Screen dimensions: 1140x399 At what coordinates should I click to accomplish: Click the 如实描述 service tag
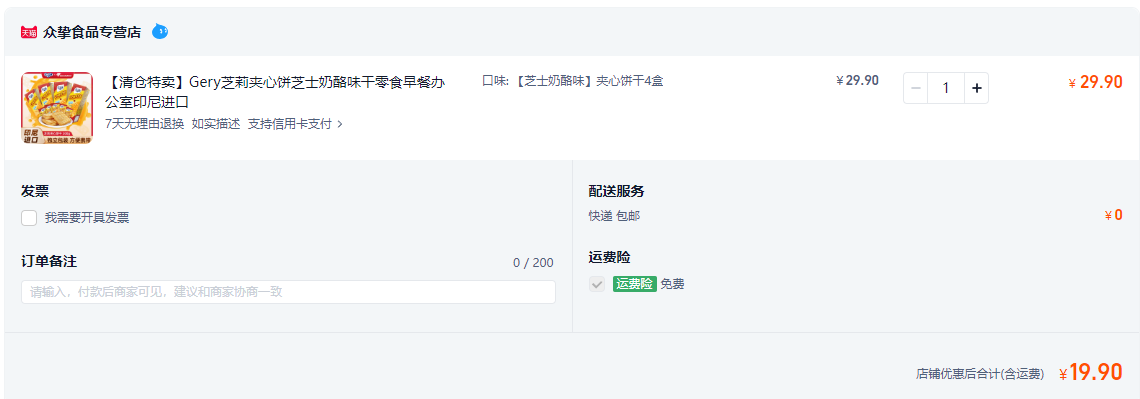click(216, 124)
